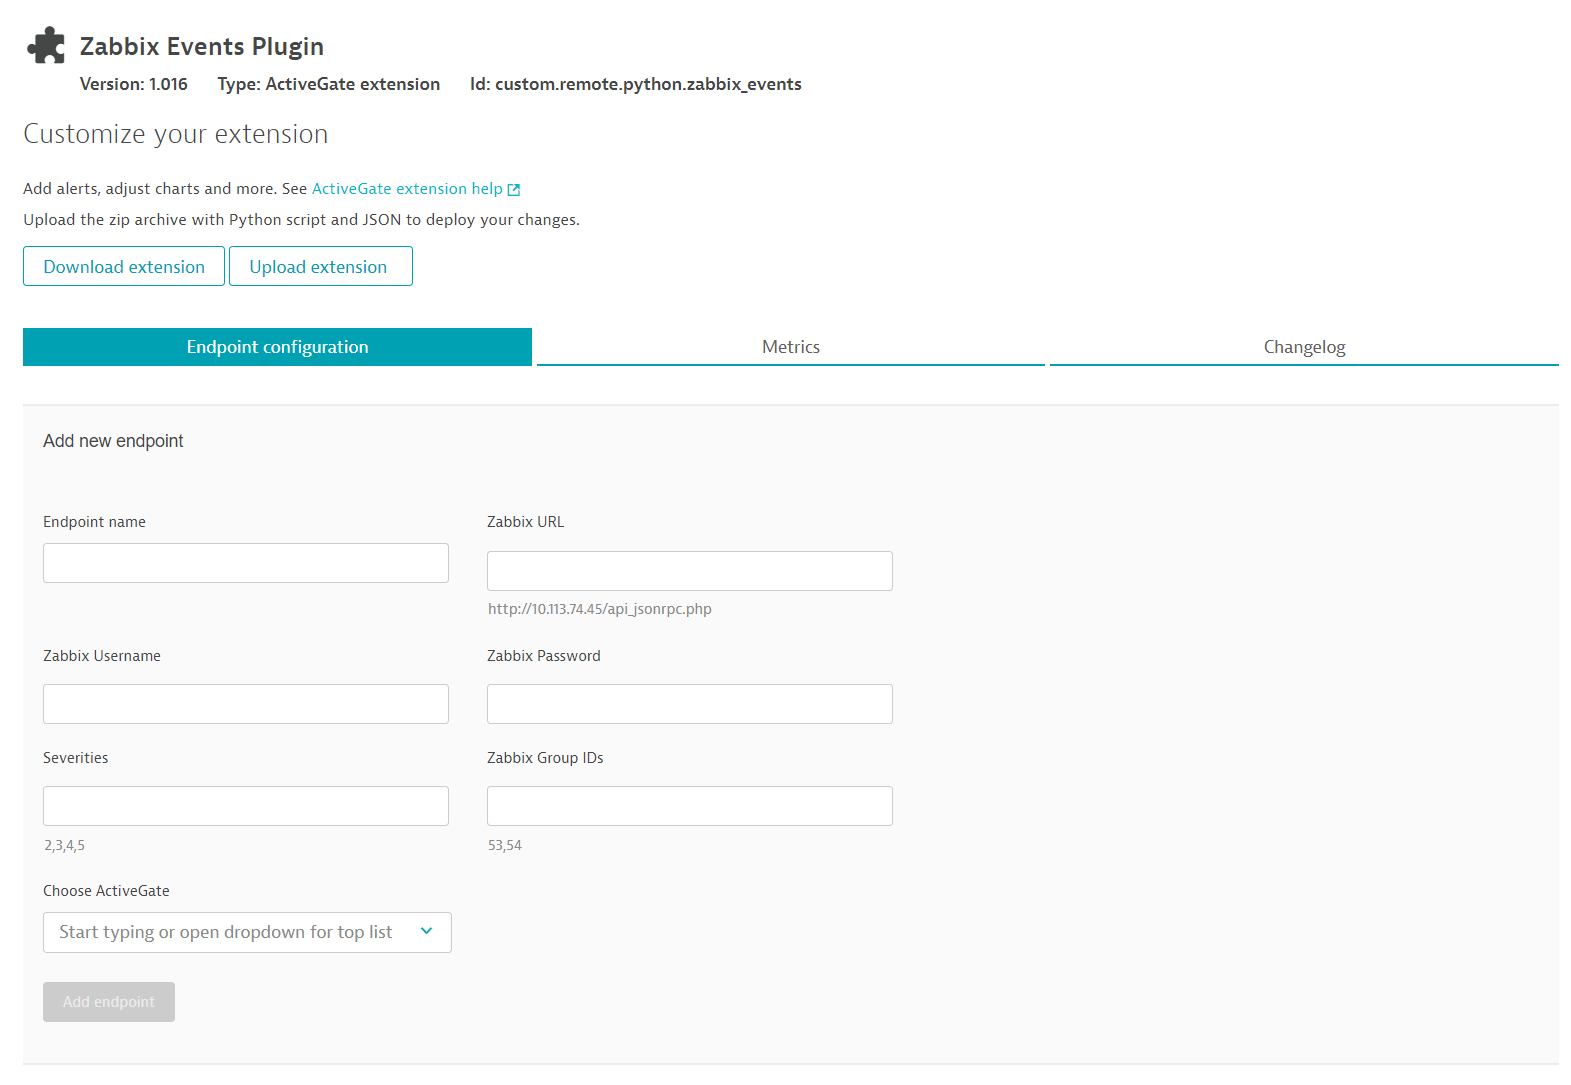1571x1085 pixels.
Task: Open the ActiveGate extension help link
Action: click(407, 189)
